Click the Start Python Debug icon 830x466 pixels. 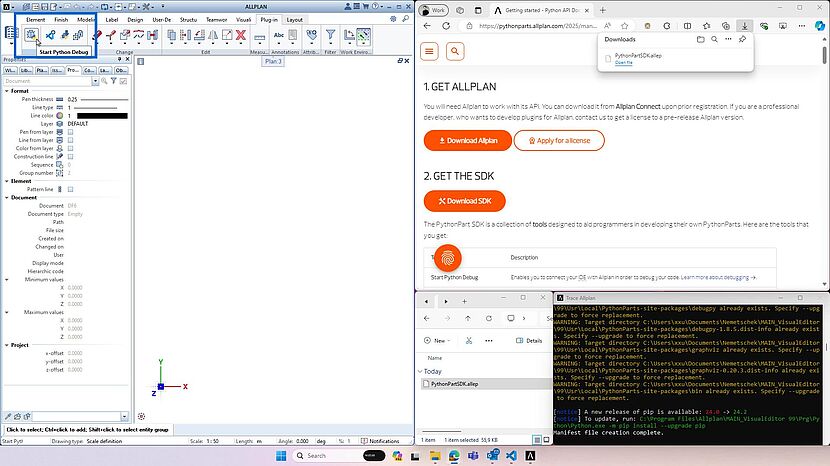pos(31,36)
